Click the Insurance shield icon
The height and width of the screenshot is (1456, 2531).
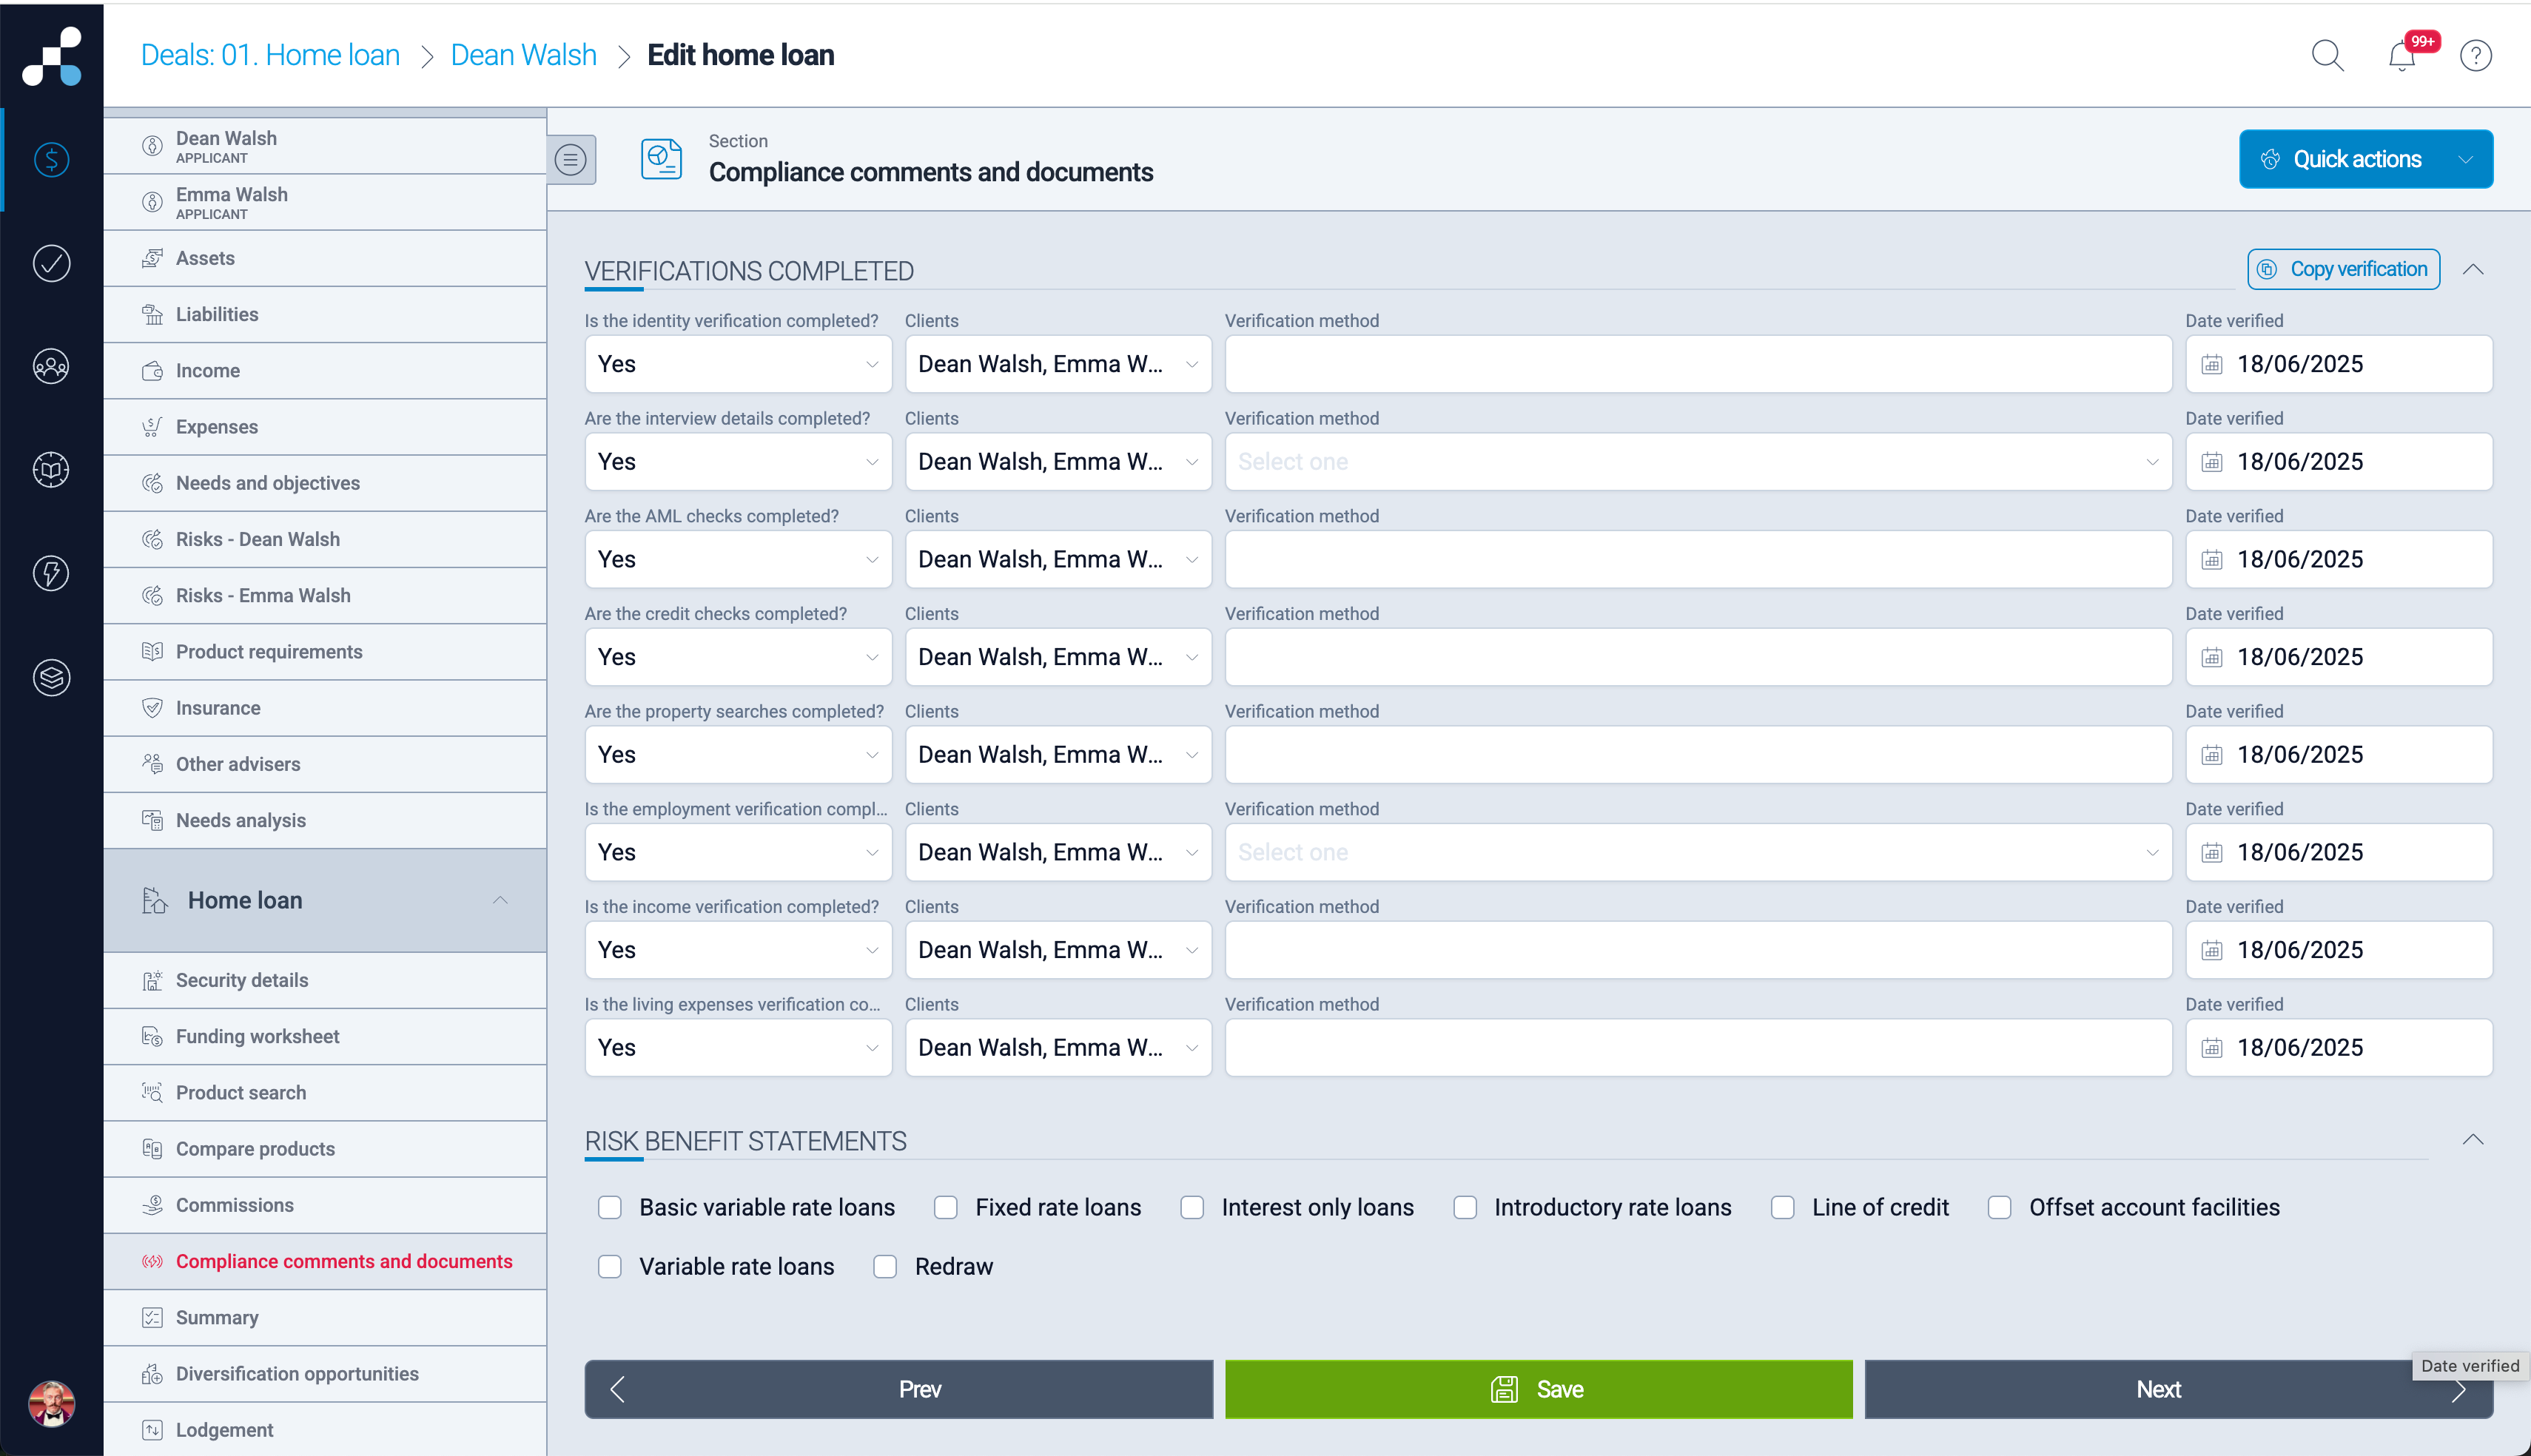152,708
